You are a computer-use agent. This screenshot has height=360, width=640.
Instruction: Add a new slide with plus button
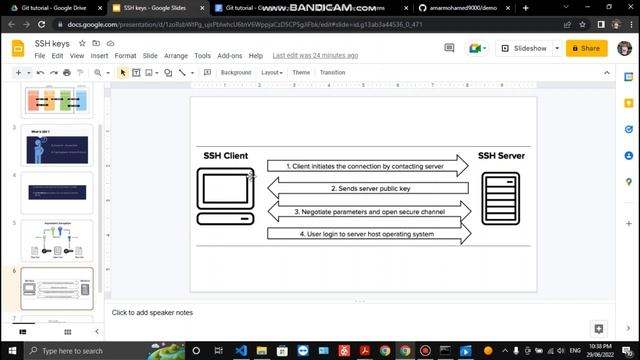pyautogui.click(x=18, y=73)
